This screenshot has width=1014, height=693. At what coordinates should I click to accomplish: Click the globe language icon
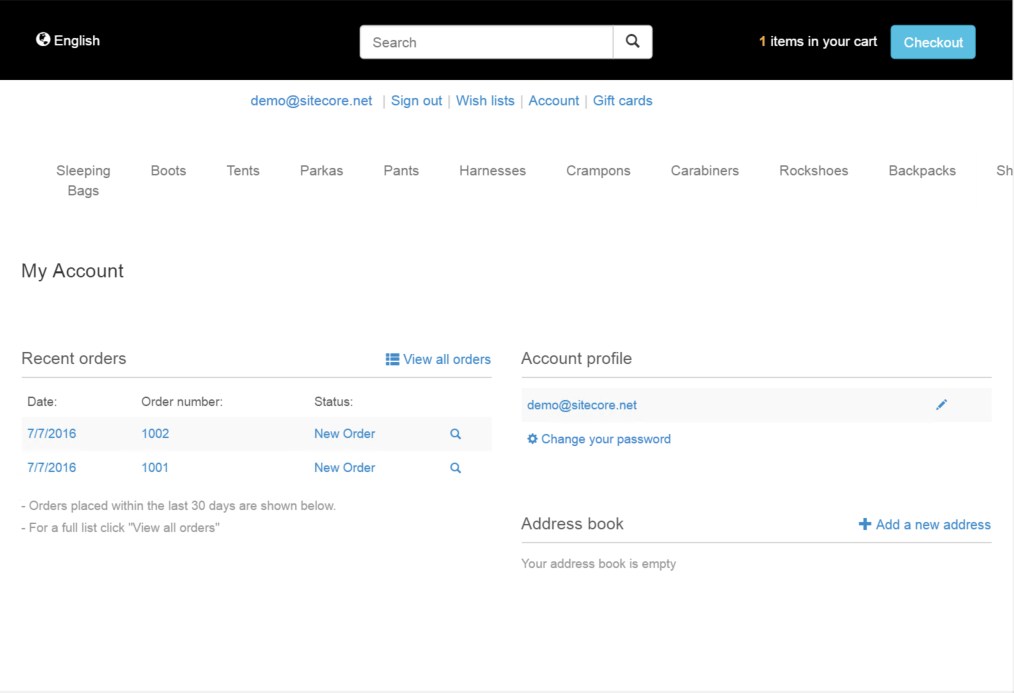click(x=43, y=40)
